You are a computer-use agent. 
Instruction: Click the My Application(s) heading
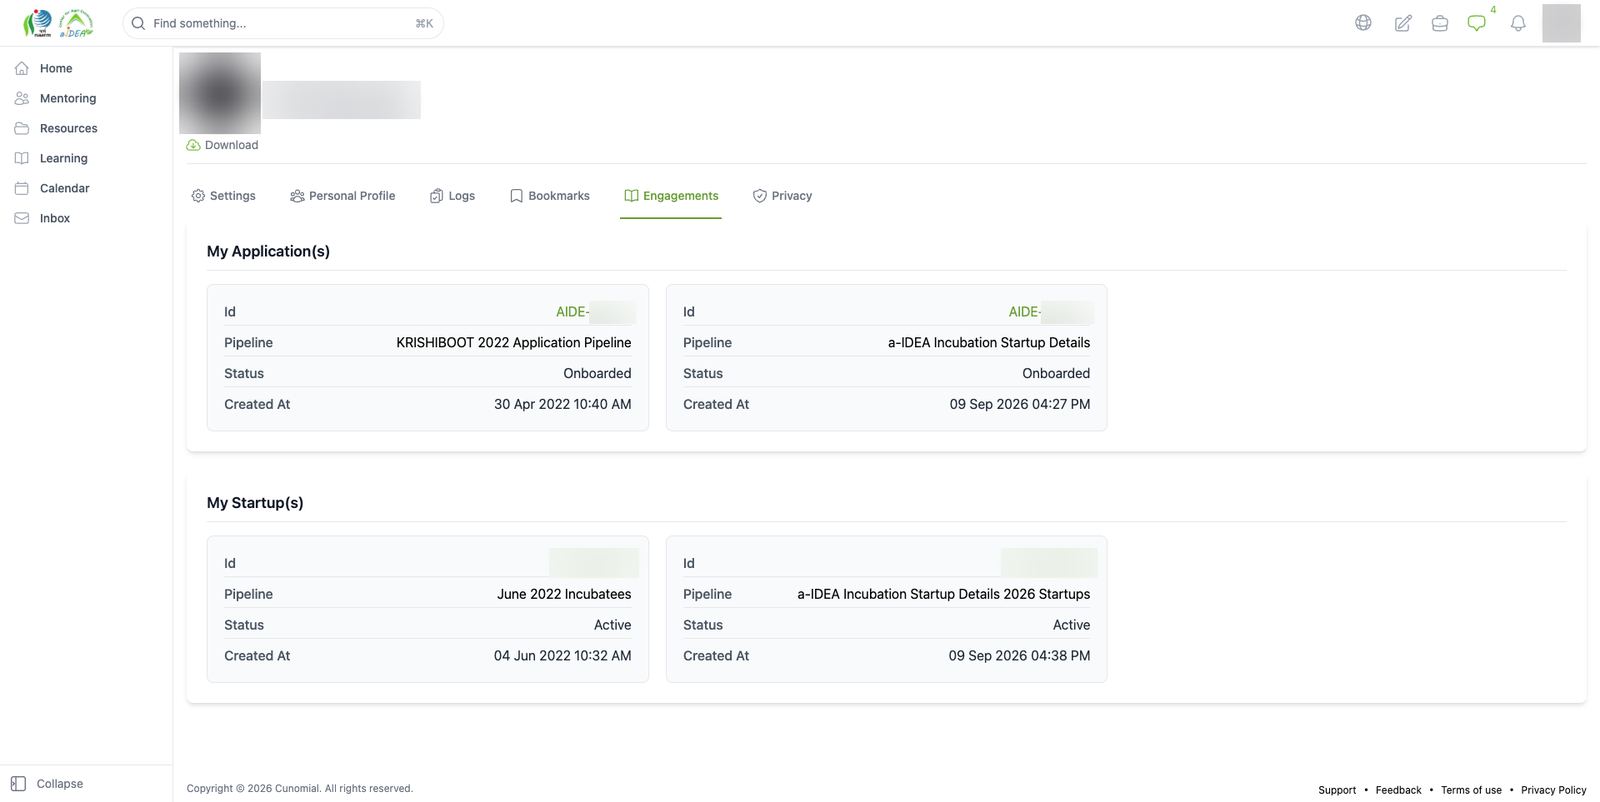268,251
